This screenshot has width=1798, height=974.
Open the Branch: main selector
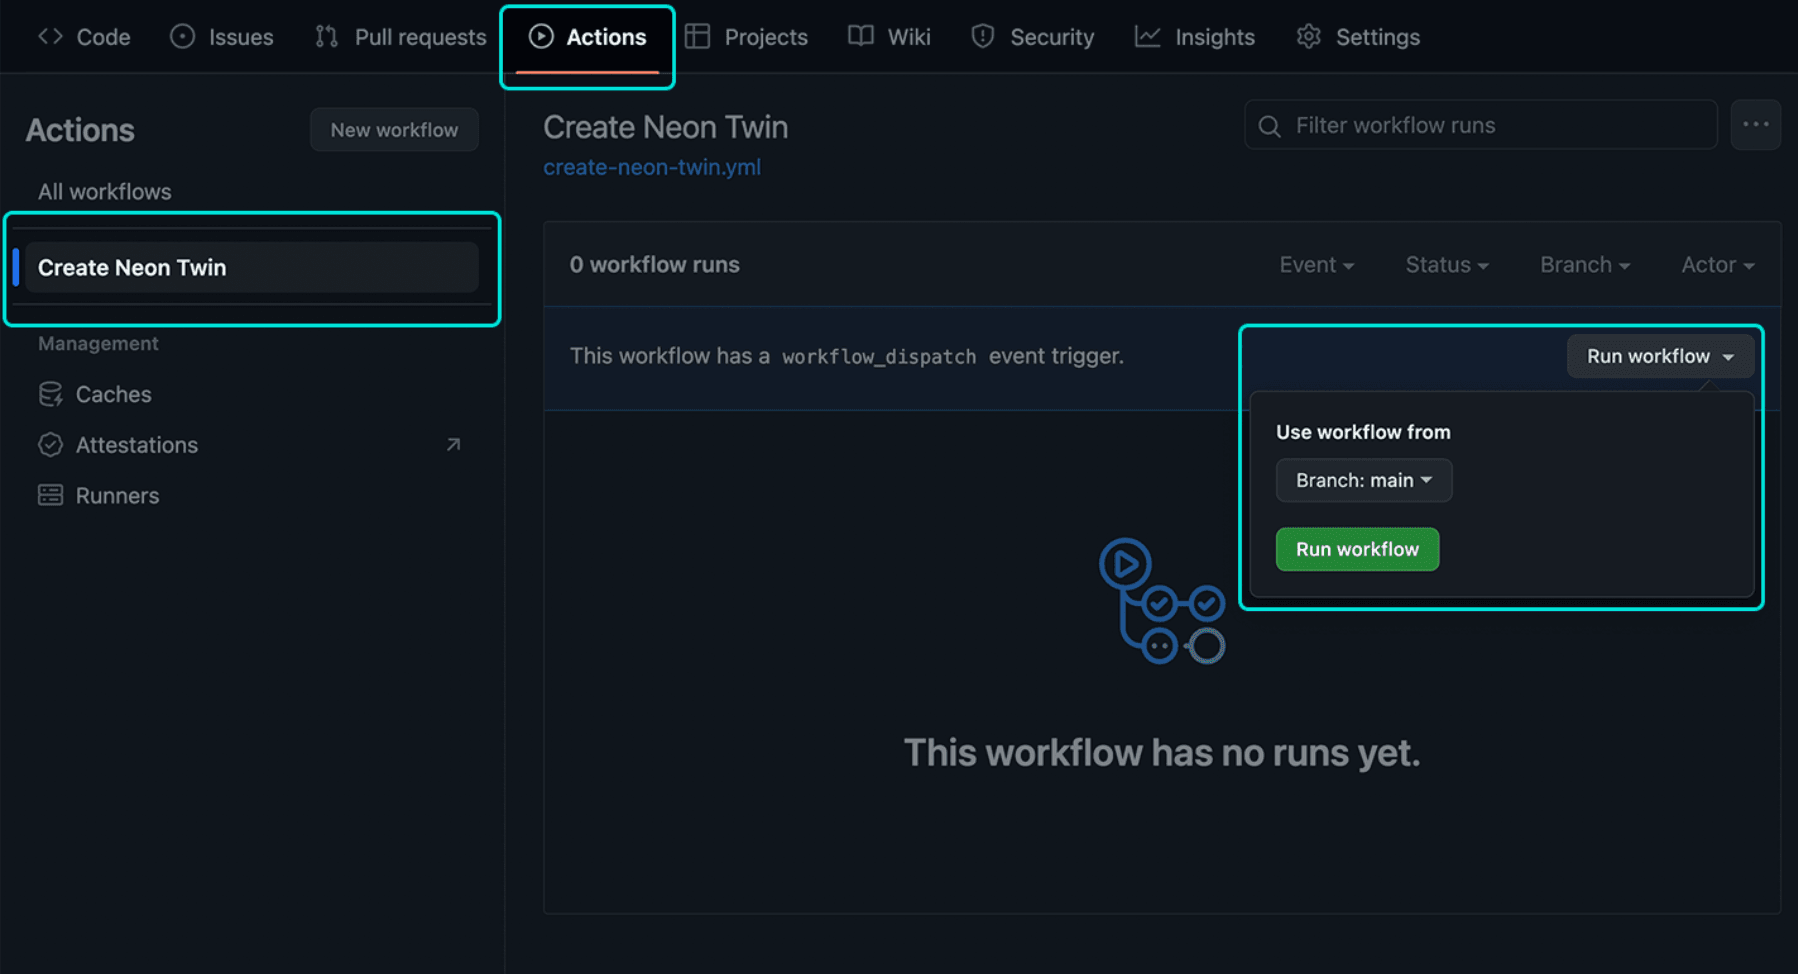(1363, 481)
